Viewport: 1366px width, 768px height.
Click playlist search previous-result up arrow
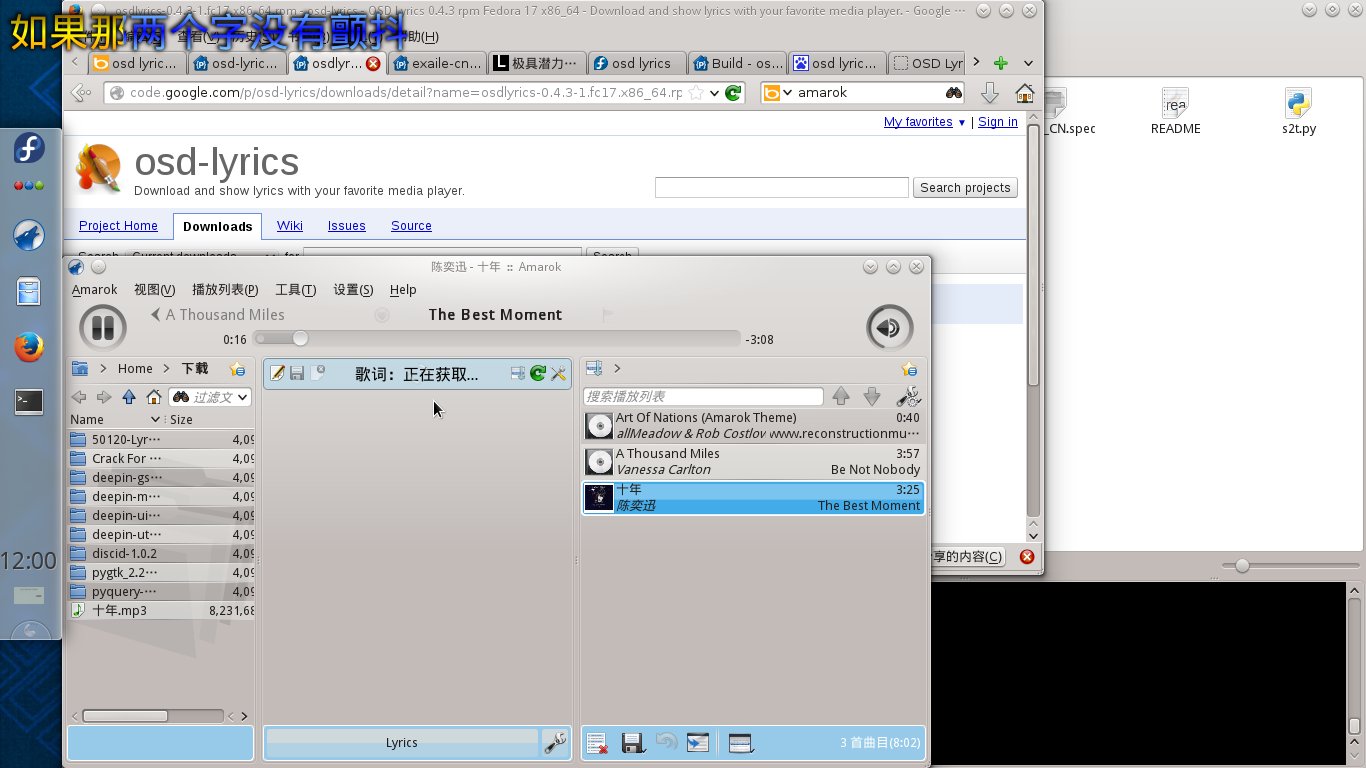point(841,397)
